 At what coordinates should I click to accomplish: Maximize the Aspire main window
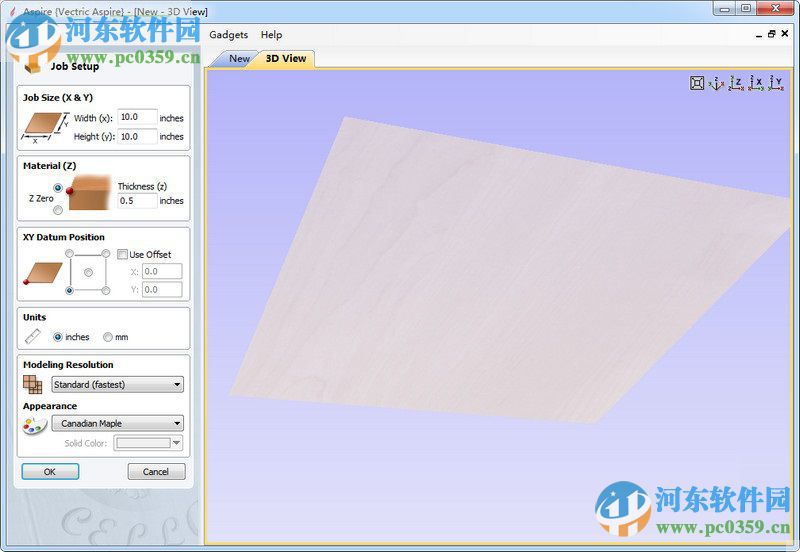(x=746, y=9)
